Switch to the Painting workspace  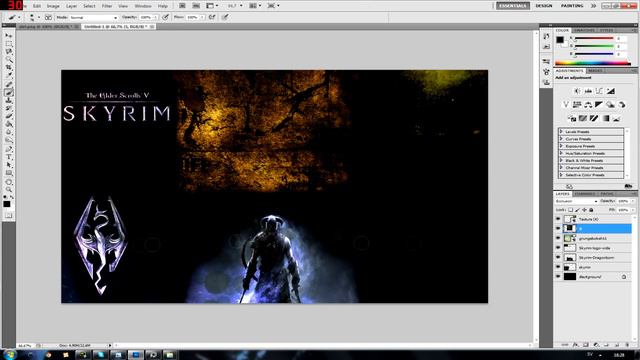(x=572, y=6)
